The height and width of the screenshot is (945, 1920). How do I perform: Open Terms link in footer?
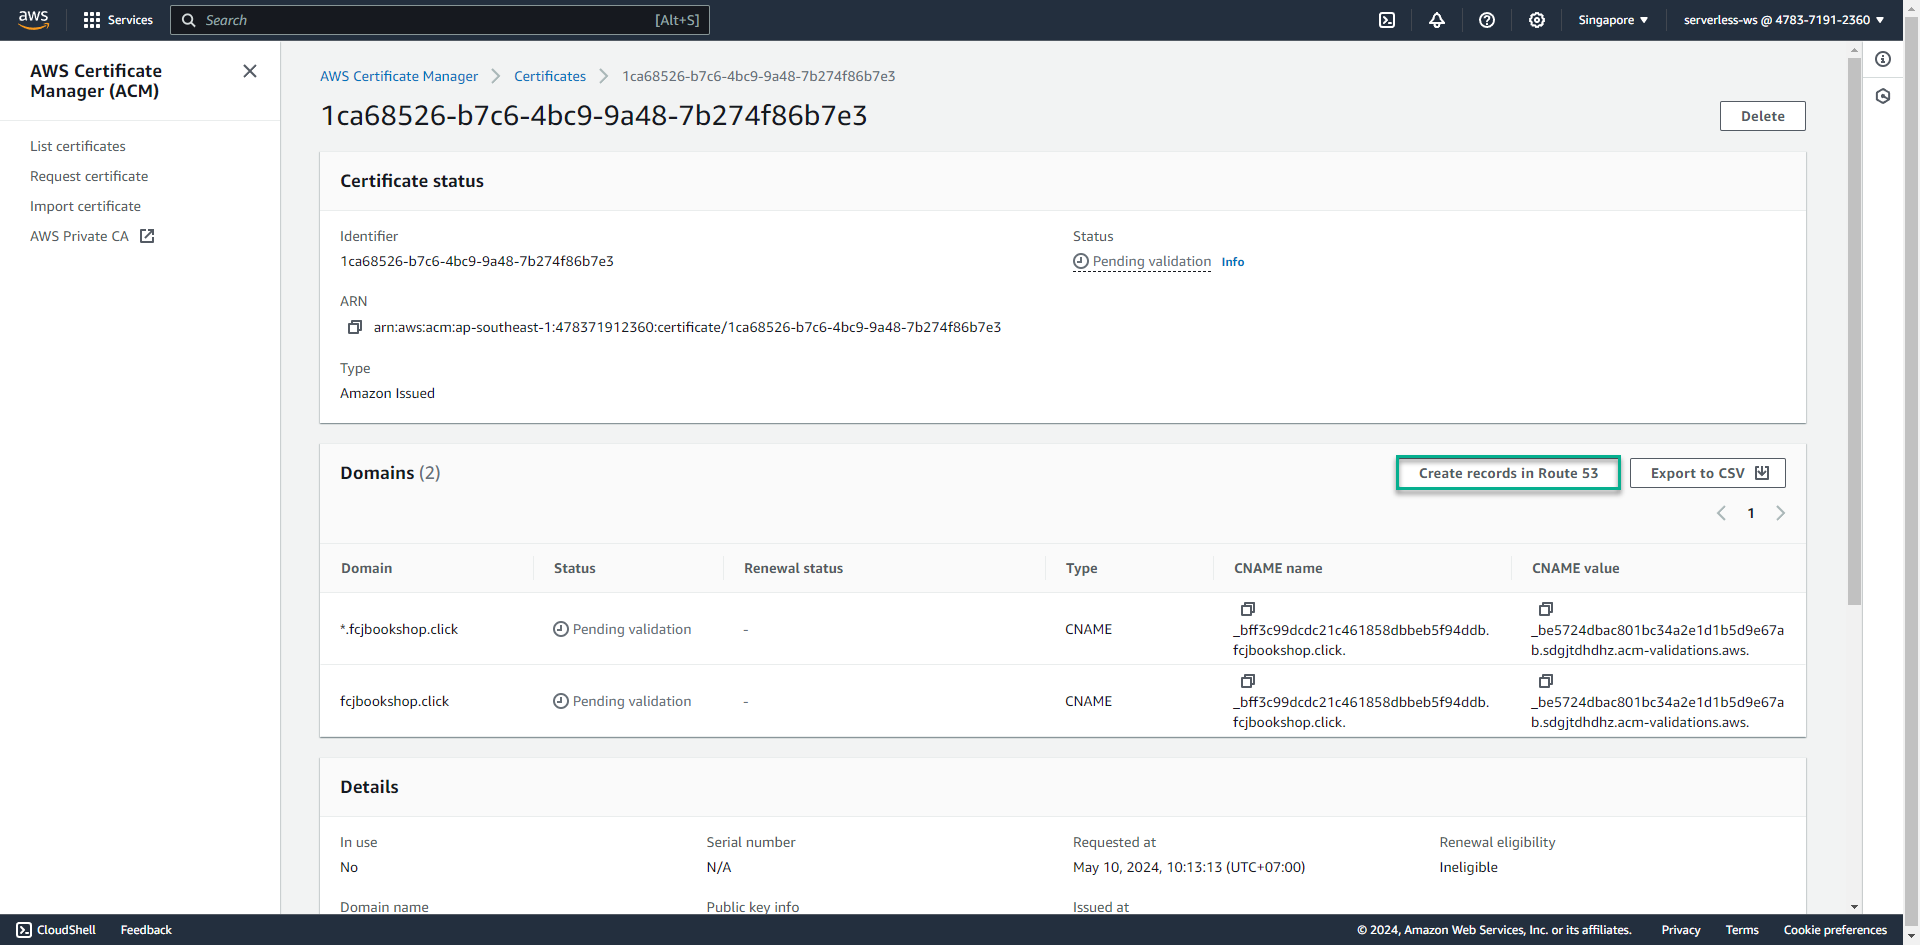(1742, 930)
